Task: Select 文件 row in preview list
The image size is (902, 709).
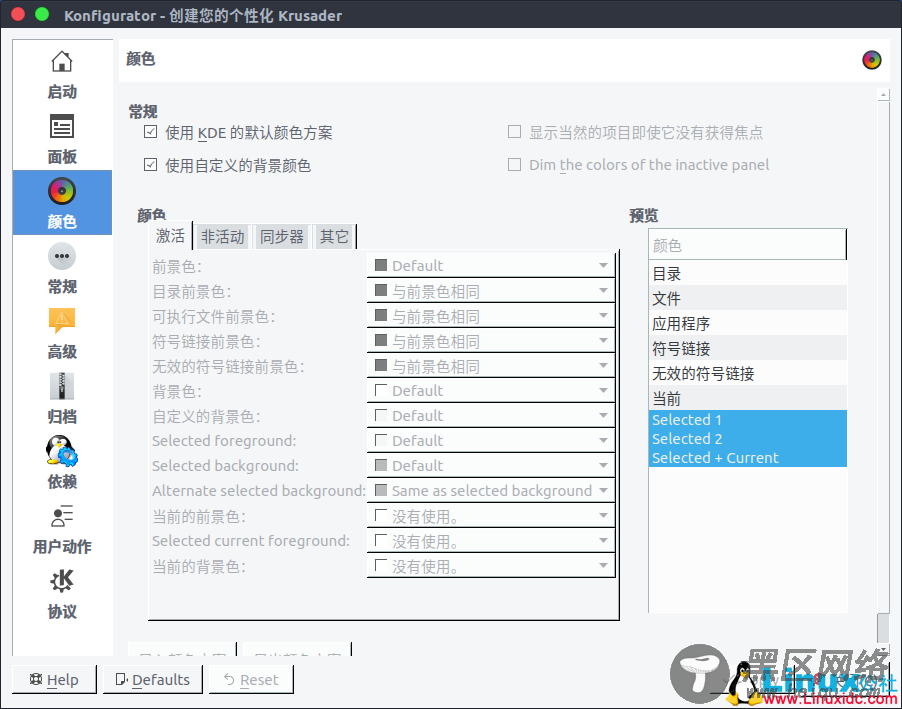Action: (747, 298)
